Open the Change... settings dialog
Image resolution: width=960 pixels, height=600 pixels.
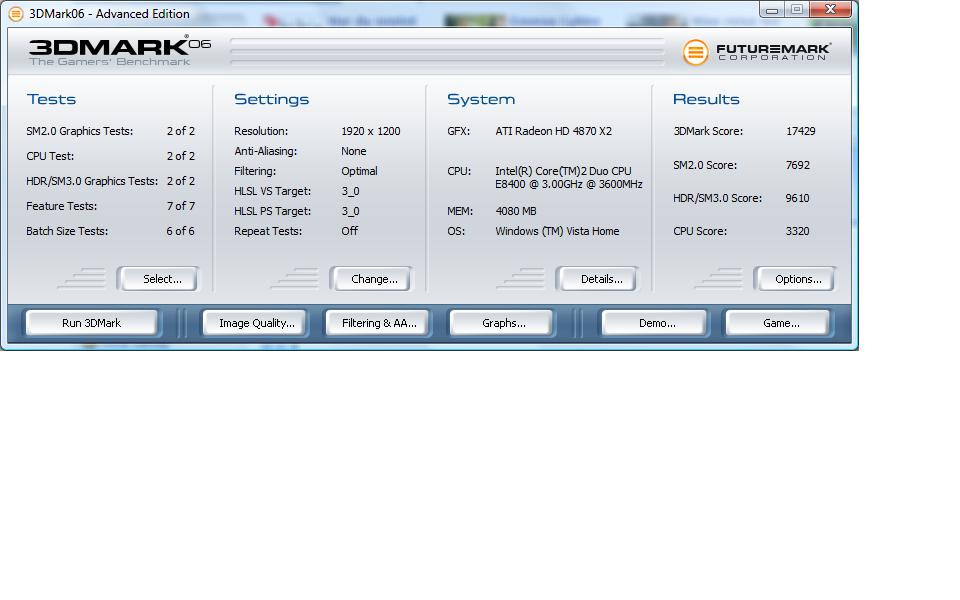click(x=370, y=279)
